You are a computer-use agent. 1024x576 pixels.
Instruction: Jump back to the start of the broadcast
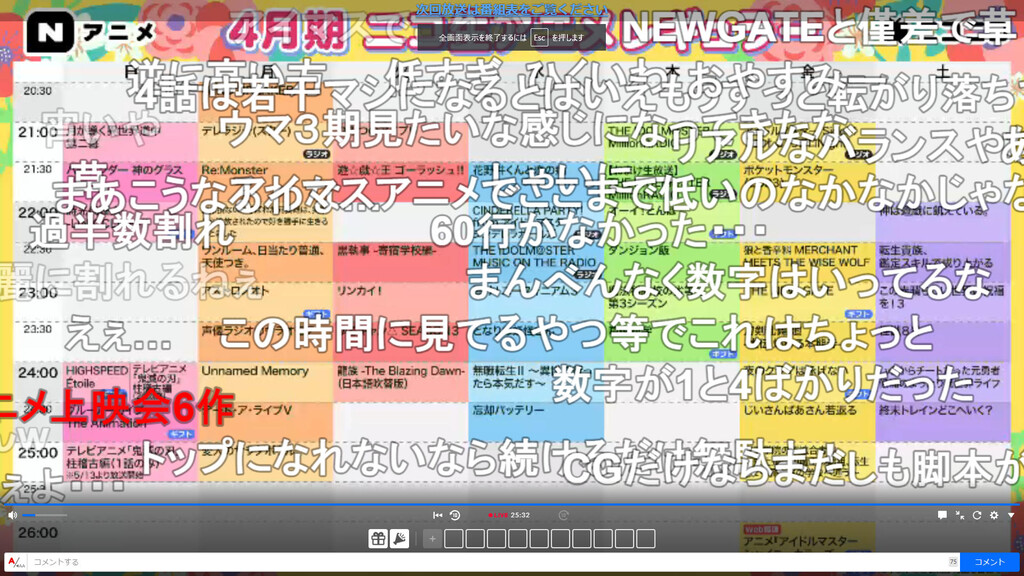[438, 515]
